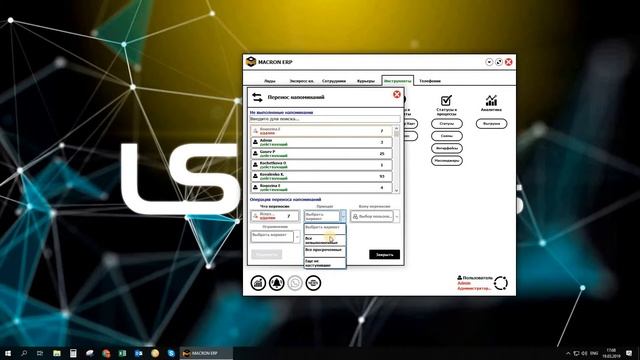Click the greyed-out transfer button
Screen dimensions: 640x360
click(x=266, y=254)
